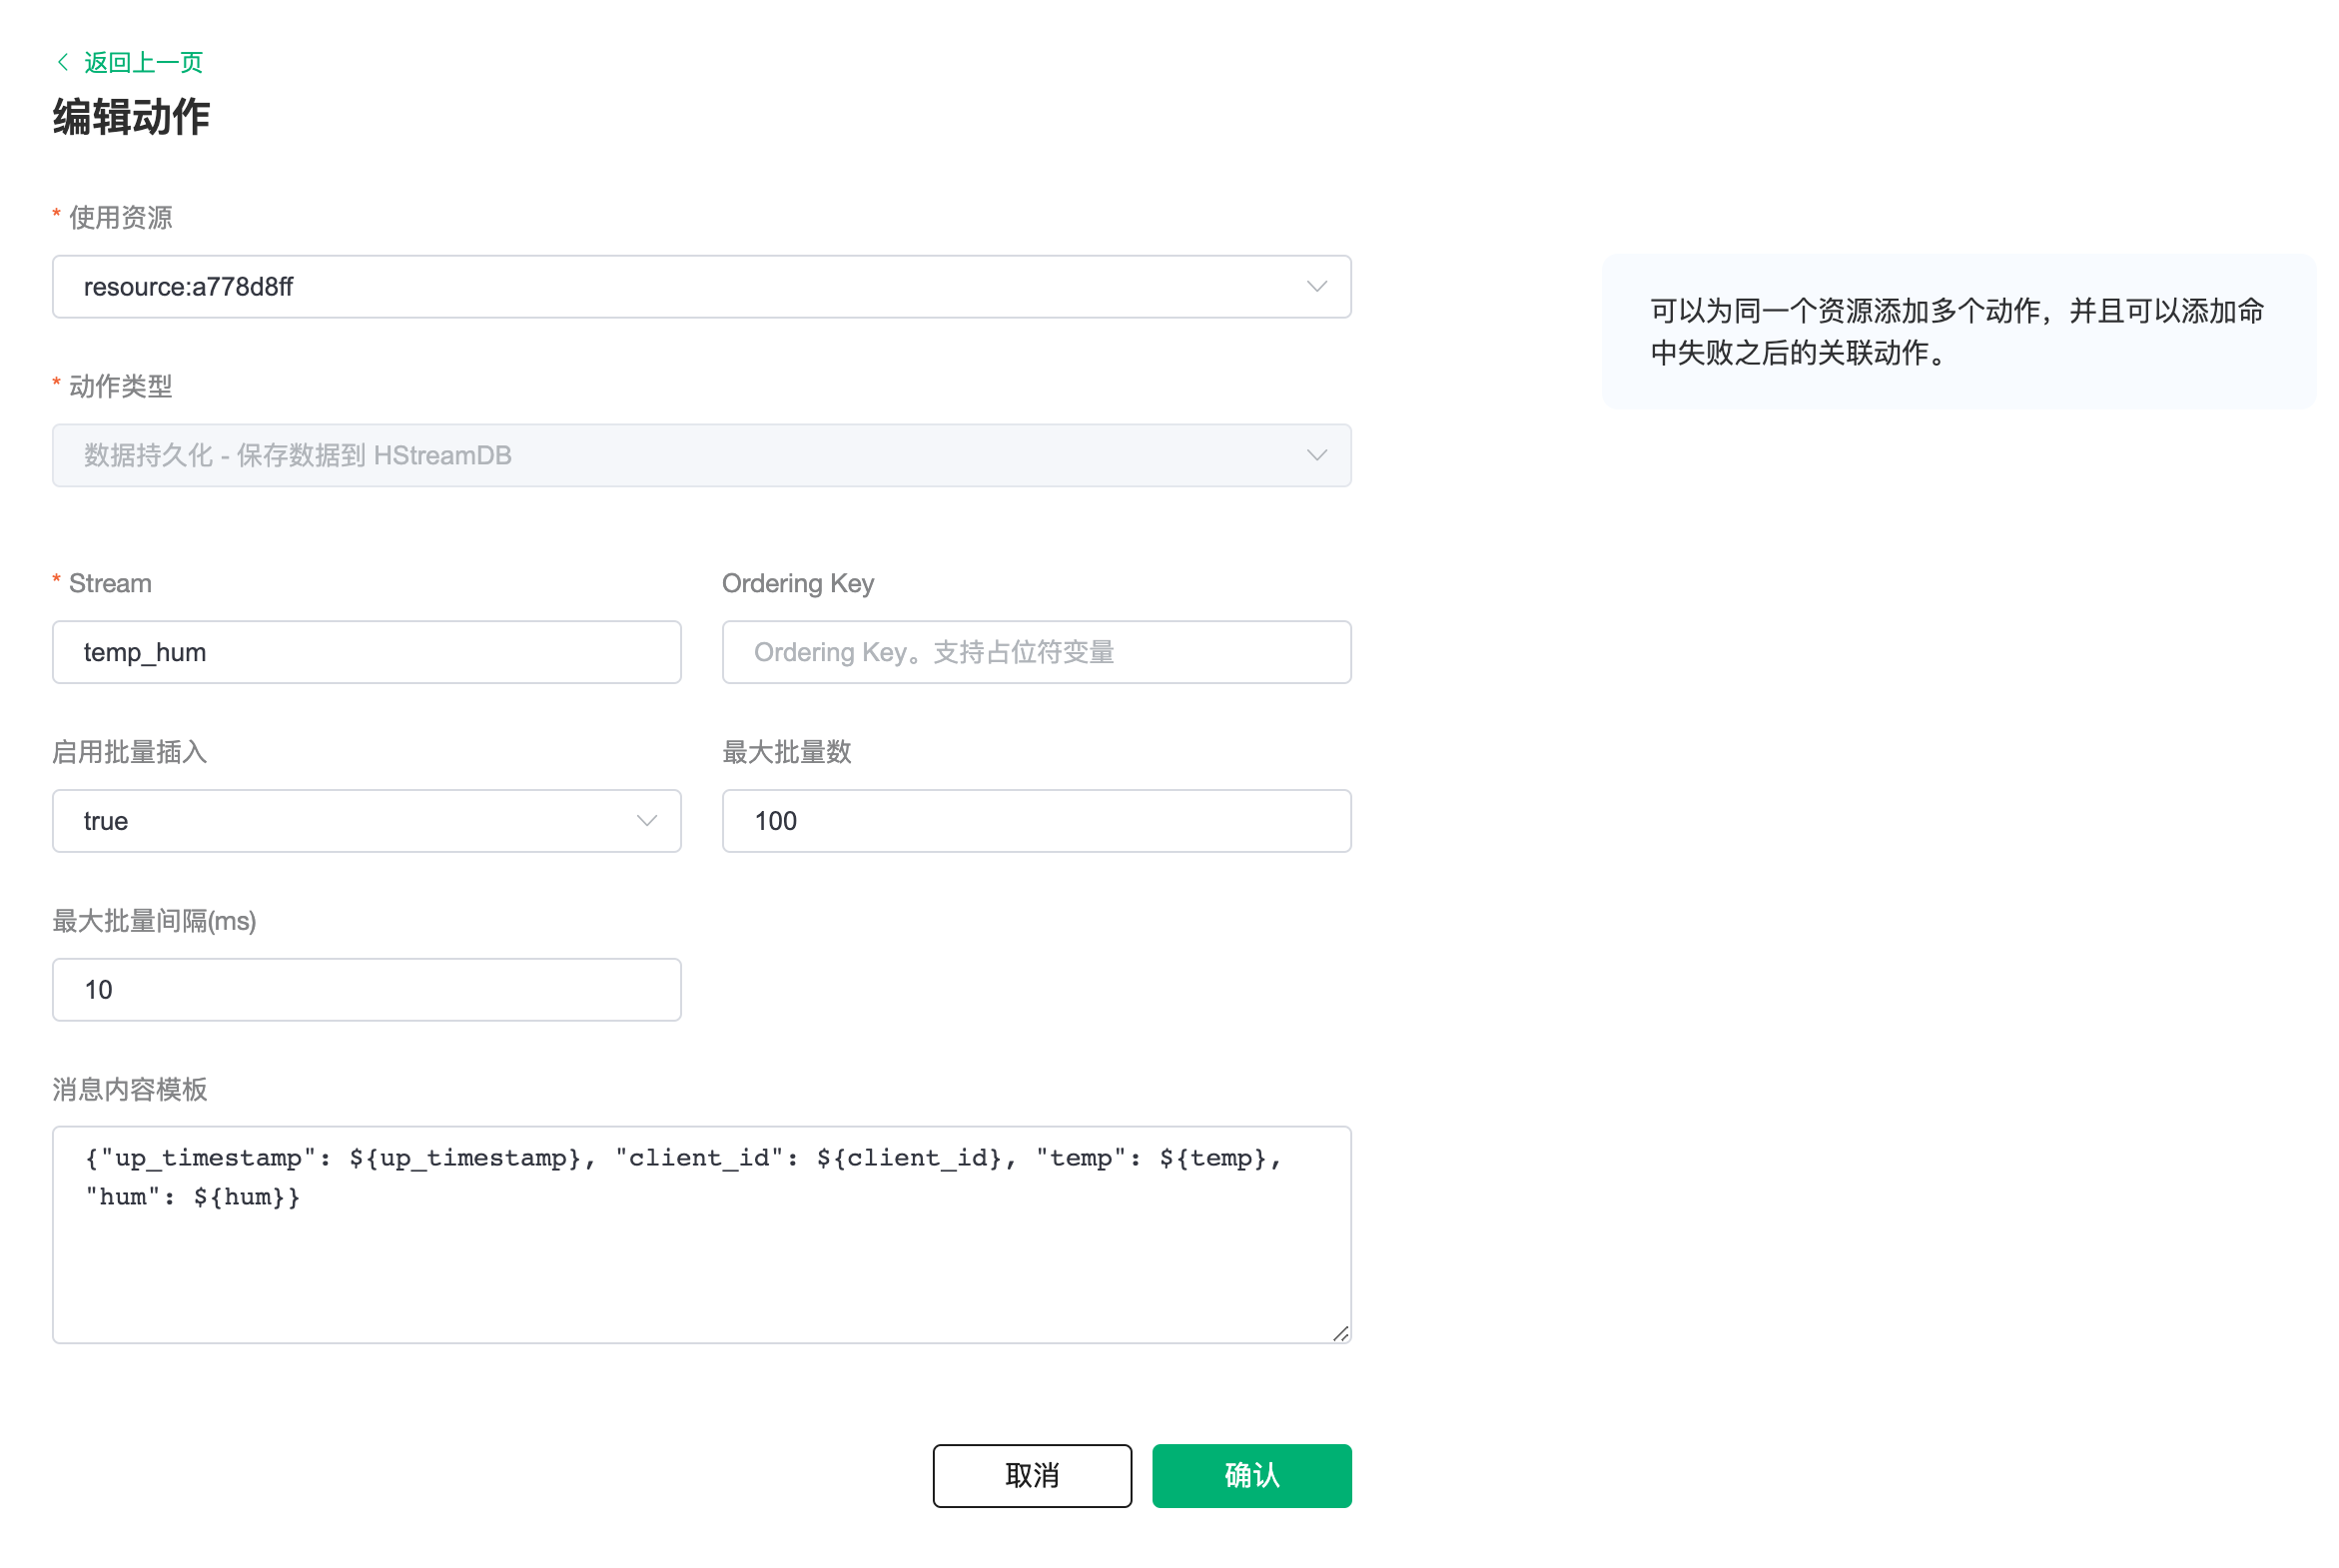Click the chevron arrow in the 启用批量插入 select
This screenshot has width=2339, height=1568.
click(646, 821)
